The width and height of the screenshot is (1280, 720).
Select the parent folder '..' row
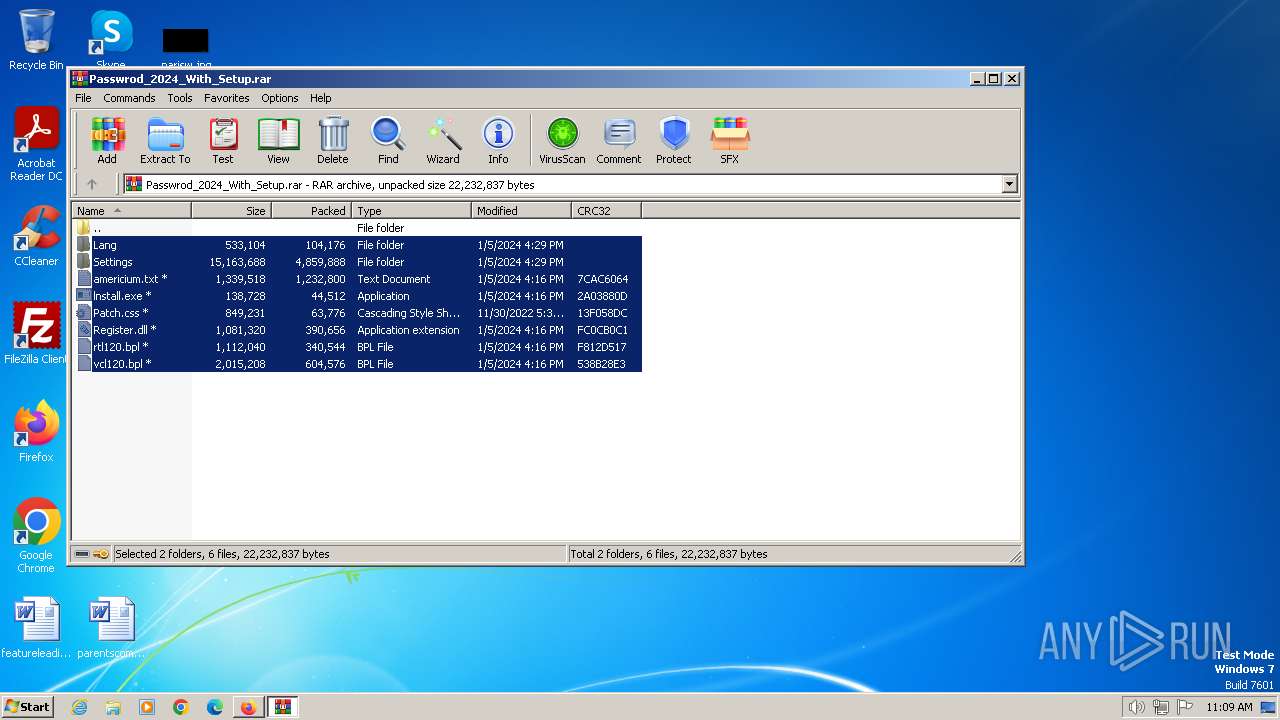click(357, 228)
